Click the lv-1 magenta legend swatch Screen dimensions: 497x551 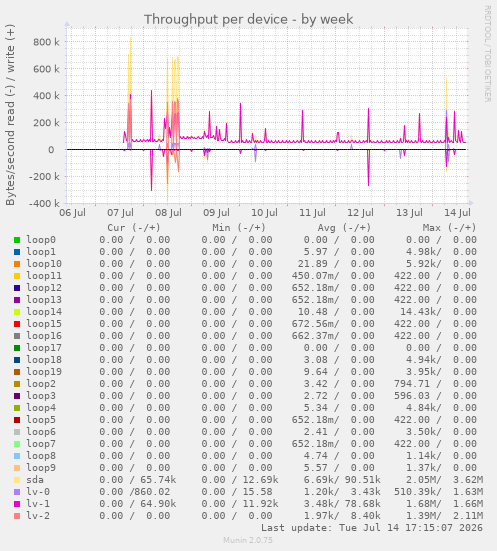coord(17,504)
